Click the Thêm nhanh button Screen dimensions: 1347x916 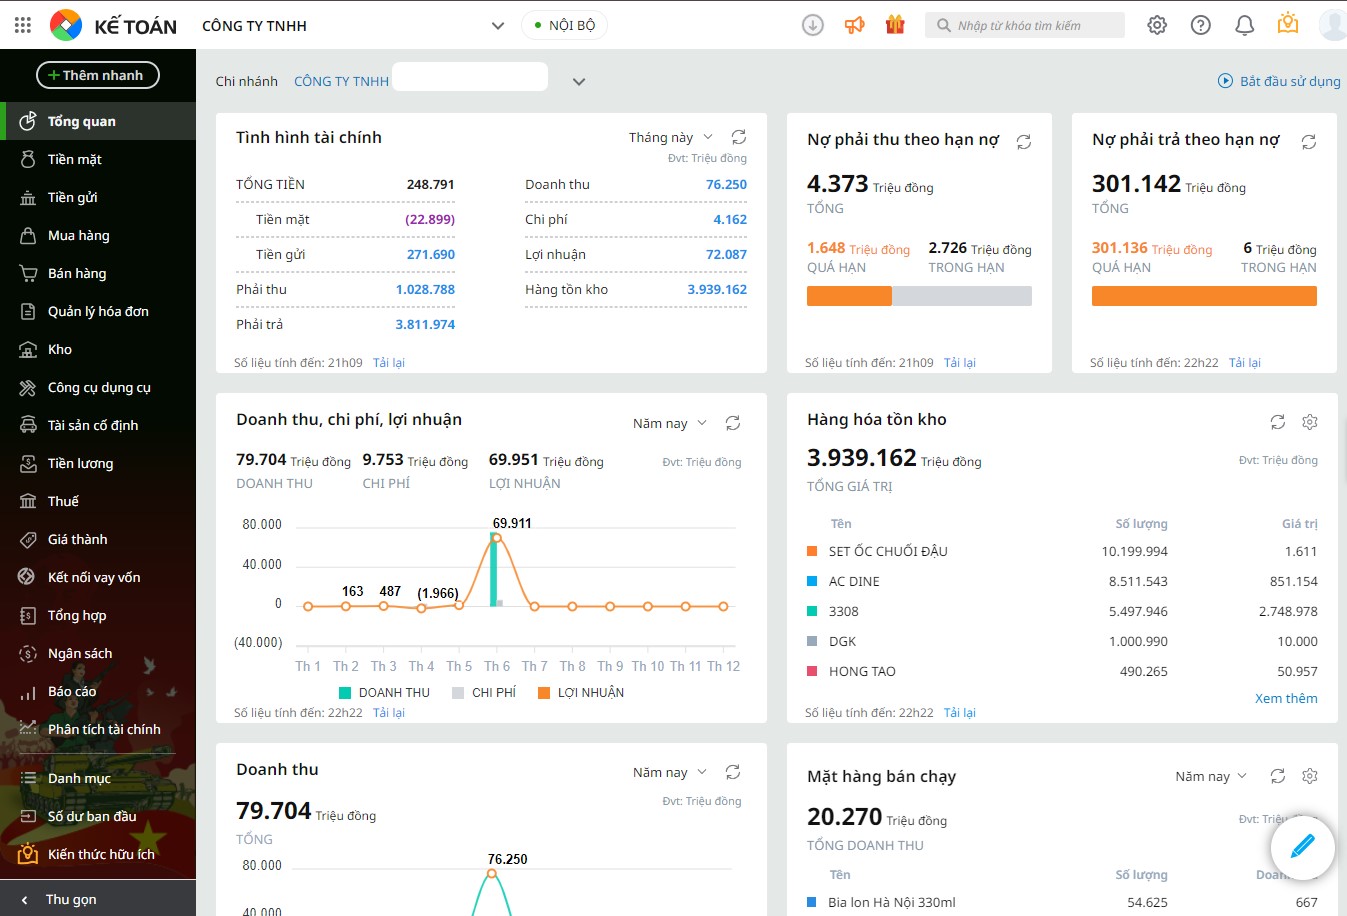pos(98,75)
